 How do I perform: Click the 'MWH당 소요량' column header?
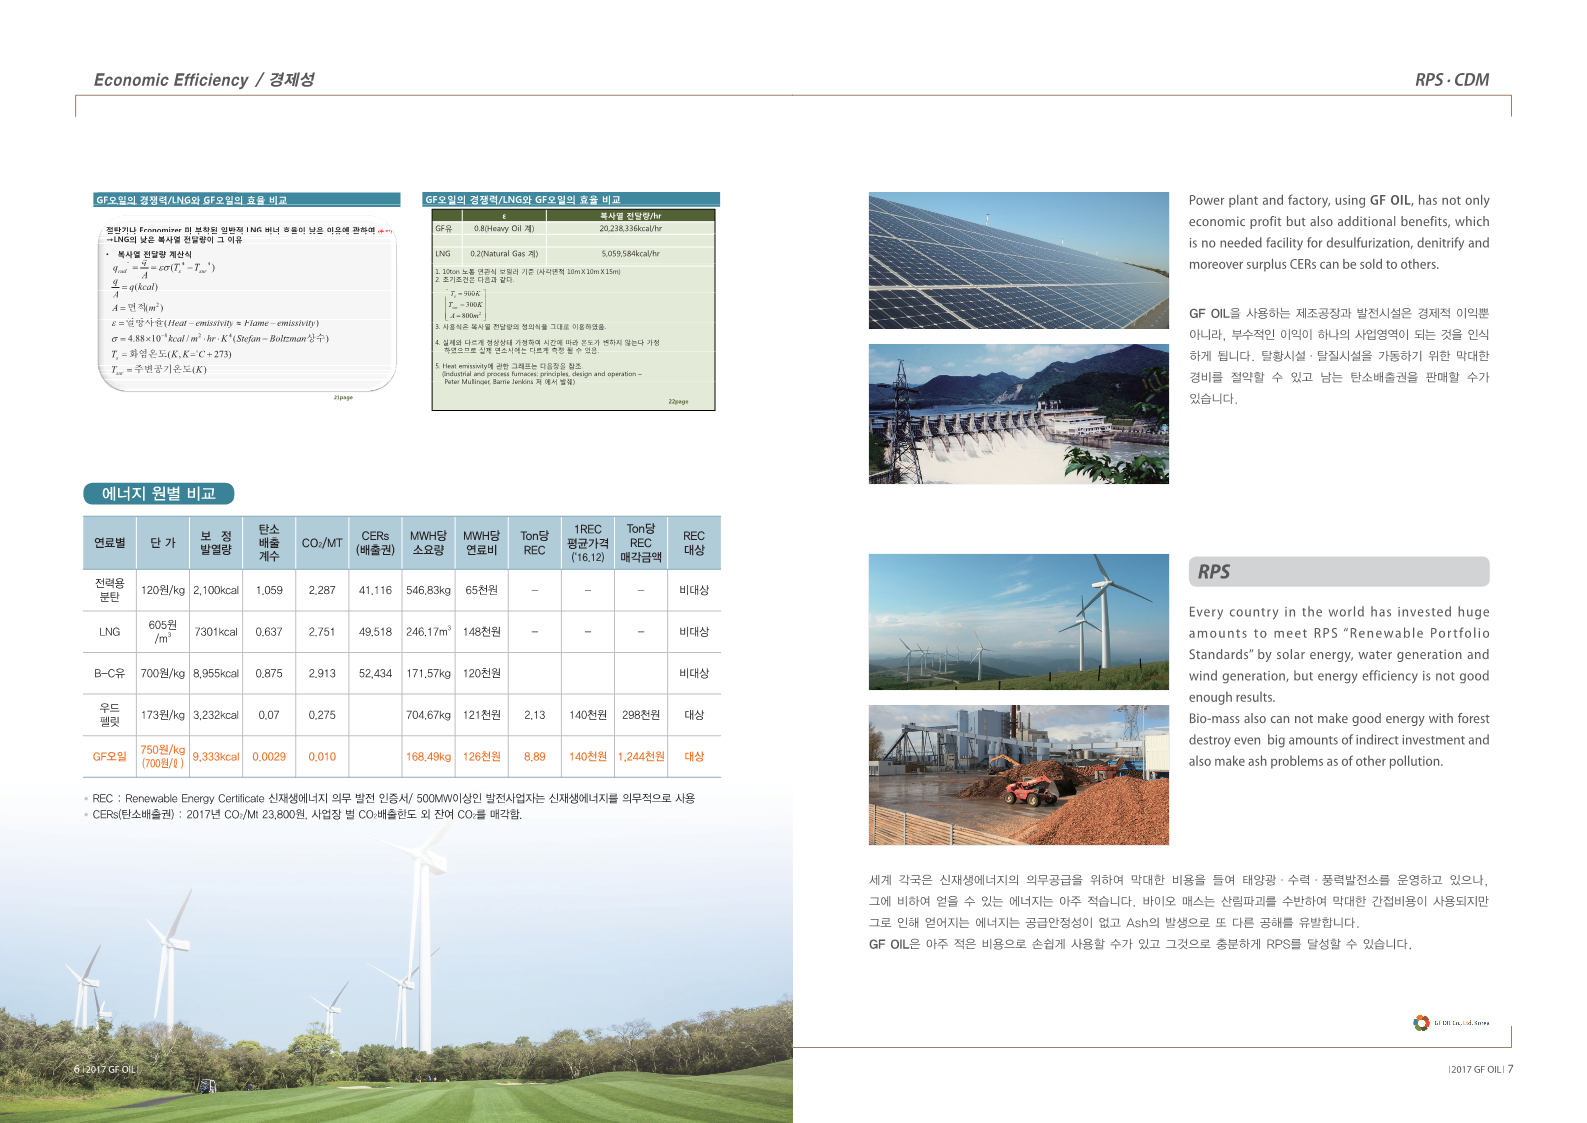pyautogui.click(x=428, y=543)
